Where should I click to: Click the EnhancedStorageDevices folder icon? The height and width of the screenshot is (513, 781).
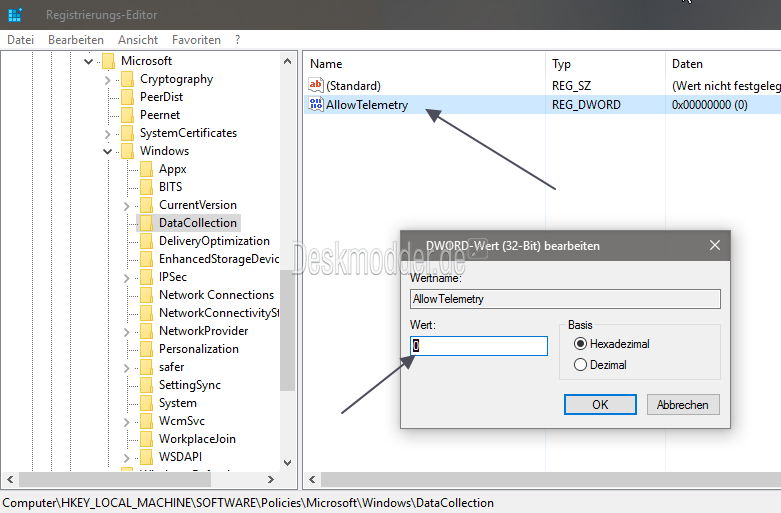point(146,259)
